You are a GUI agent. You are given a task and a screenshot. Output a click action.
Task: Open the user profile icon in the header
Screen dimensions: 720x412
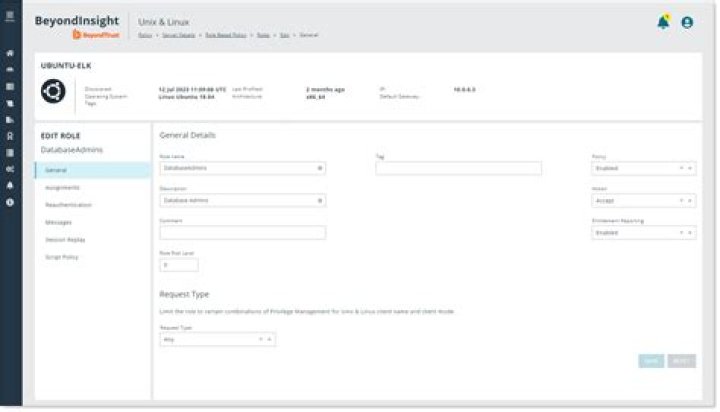687,22
